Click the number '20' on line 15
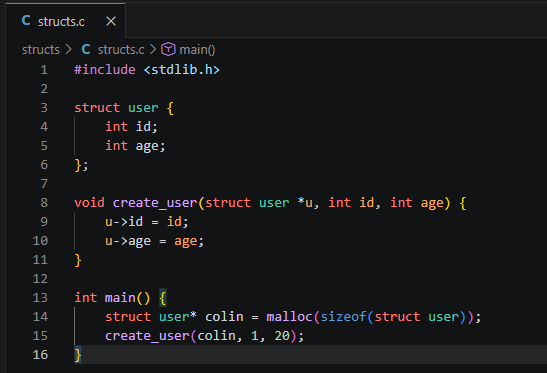Viewport: 547px width, 373px height. [282, 336]
